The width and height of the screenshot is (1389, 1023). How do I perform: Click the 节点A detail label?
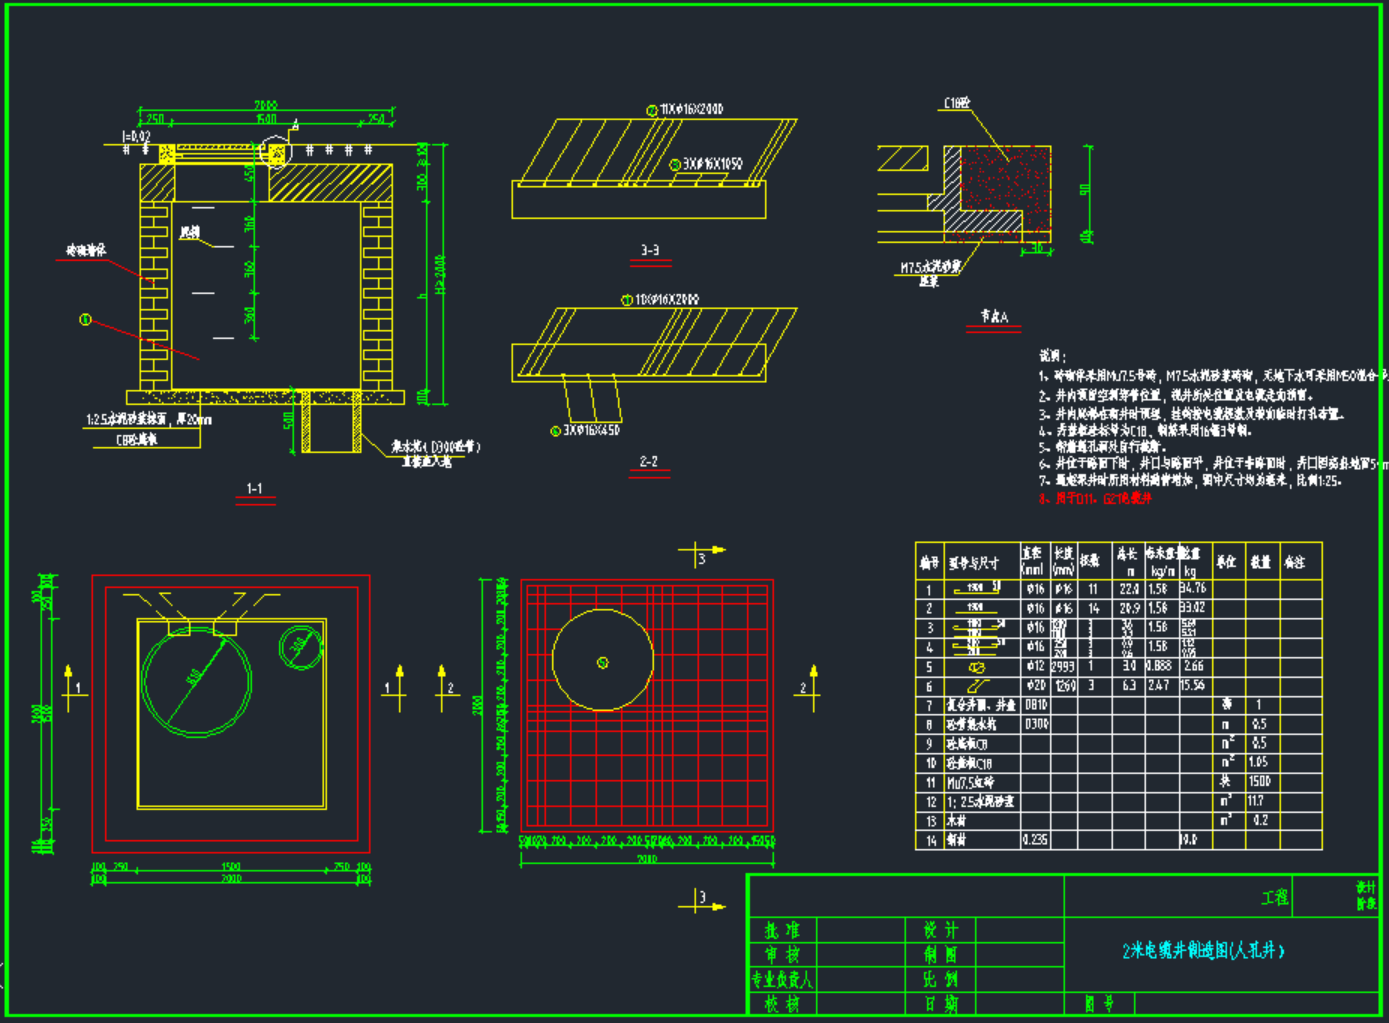click(x=994, y=316)
